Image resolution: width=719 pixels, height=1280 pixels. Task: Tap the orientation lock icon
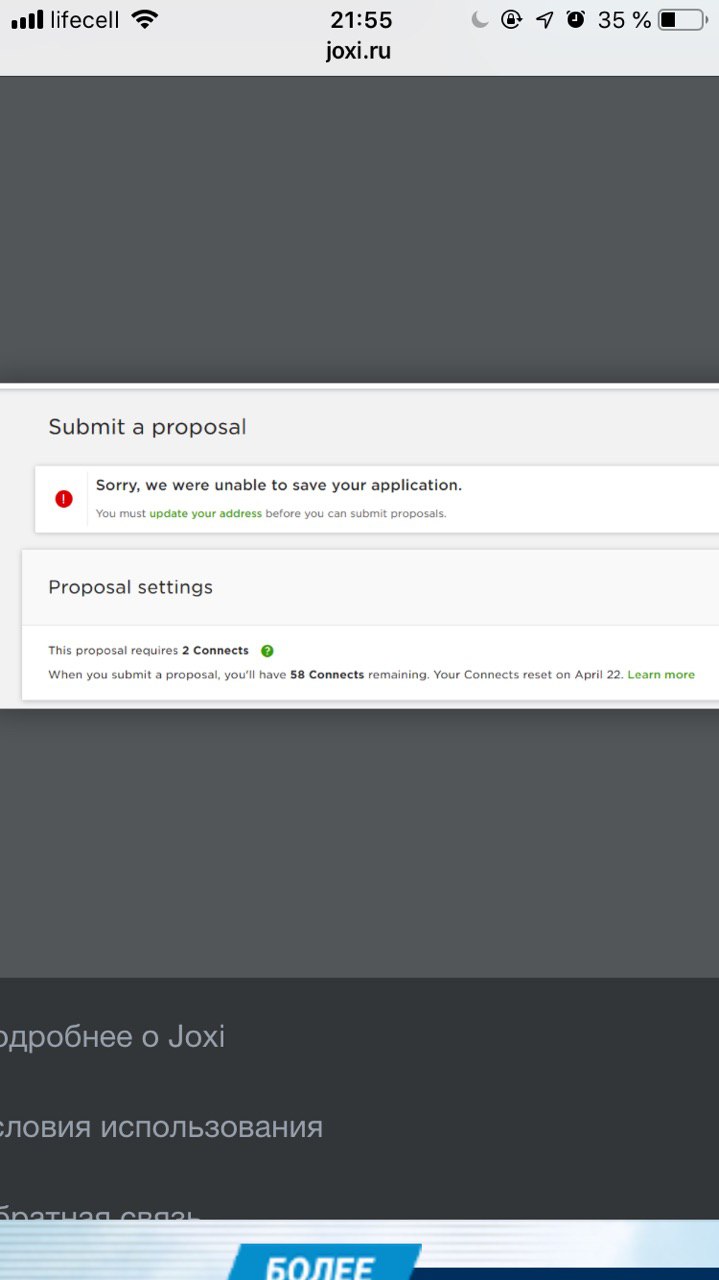pyautogui.click(x=511, y=19)
